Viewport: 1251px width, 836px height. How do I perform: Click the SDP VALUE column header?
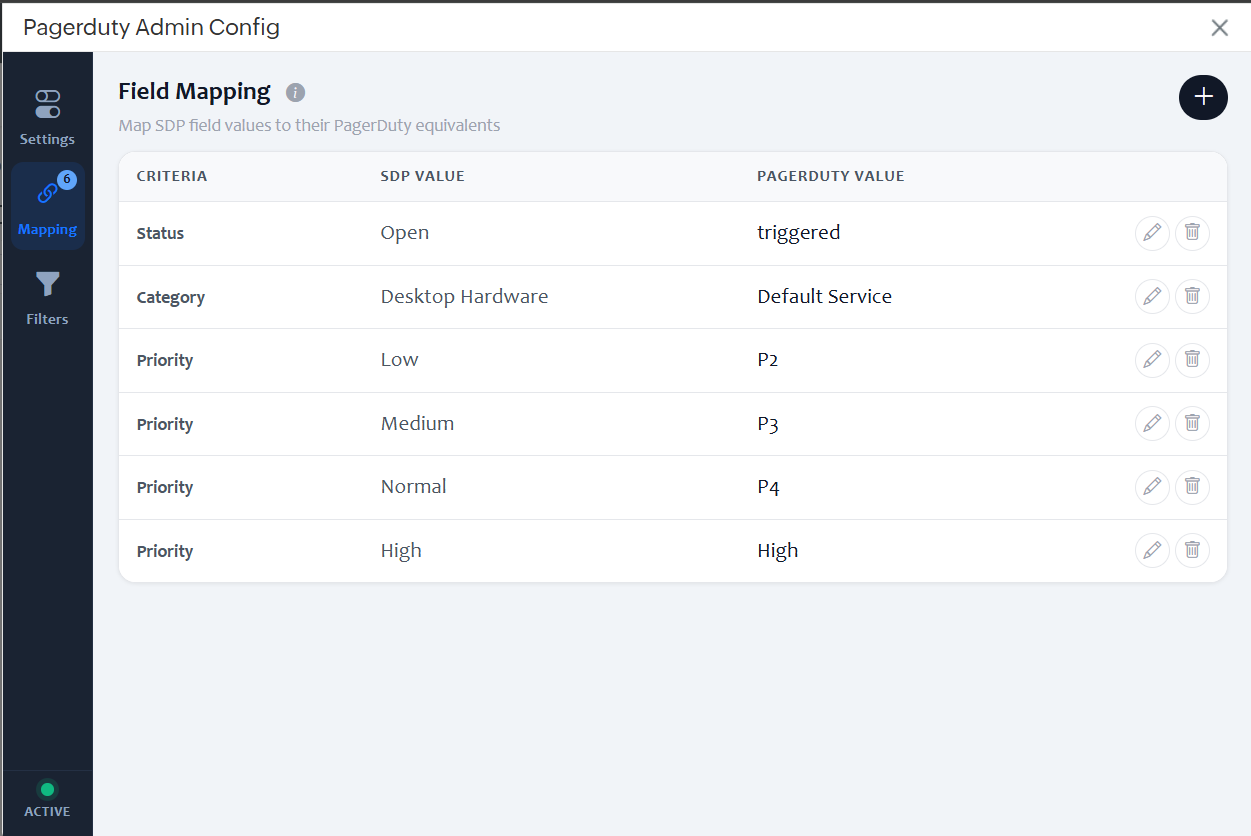[x=423, y=176]
